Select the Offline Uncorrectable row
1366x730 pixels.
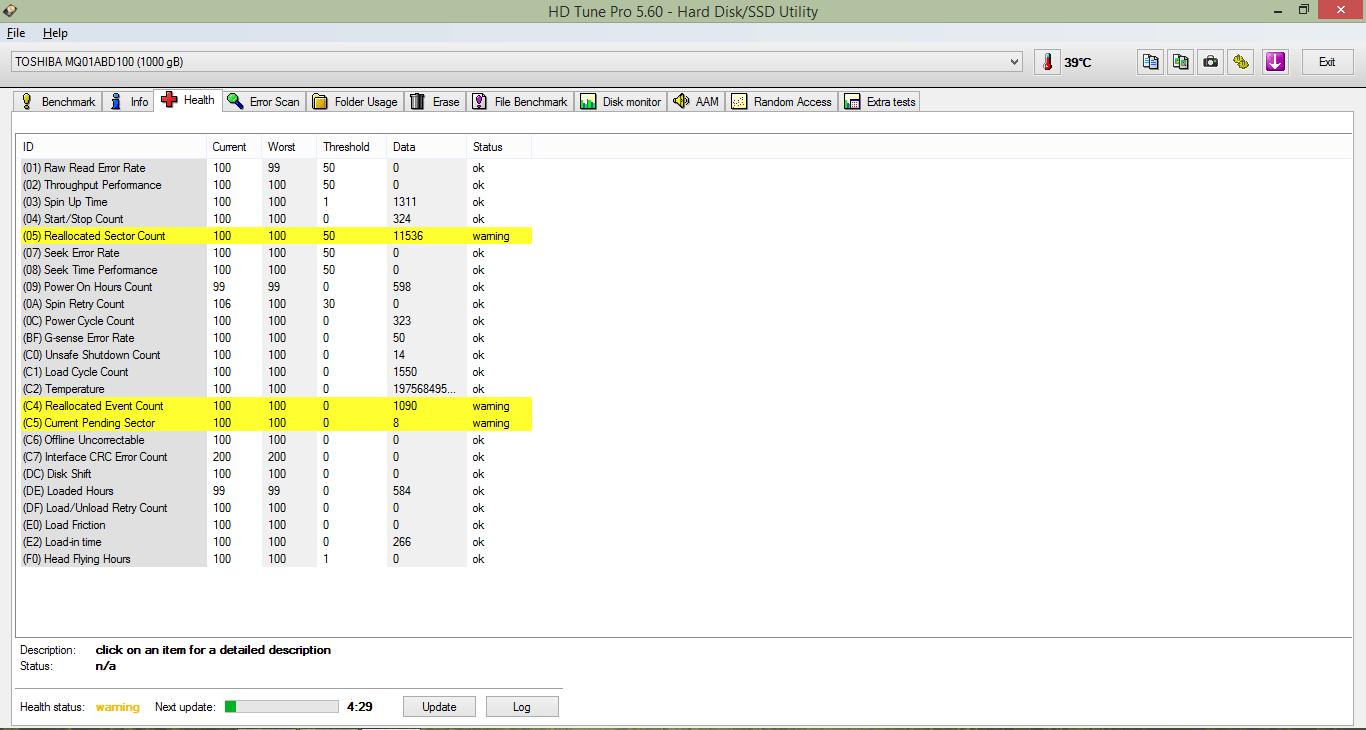click(x=276, y=440)
